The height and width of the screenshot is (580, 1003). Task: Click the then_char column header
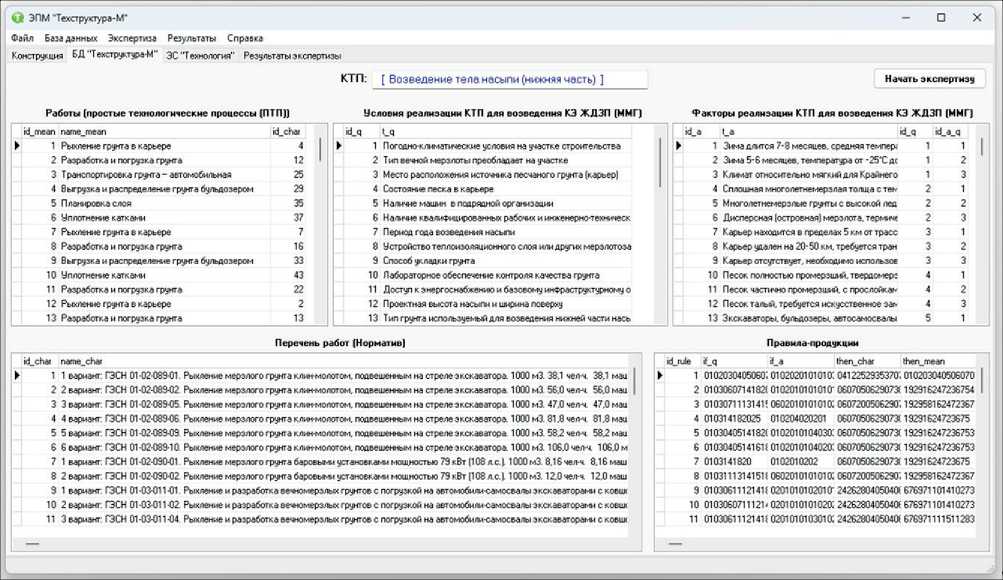(x=868, y=361)
